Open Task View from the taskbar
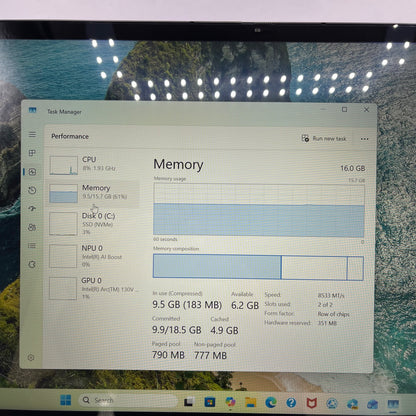Screen dimensions: 416x416 189,402
